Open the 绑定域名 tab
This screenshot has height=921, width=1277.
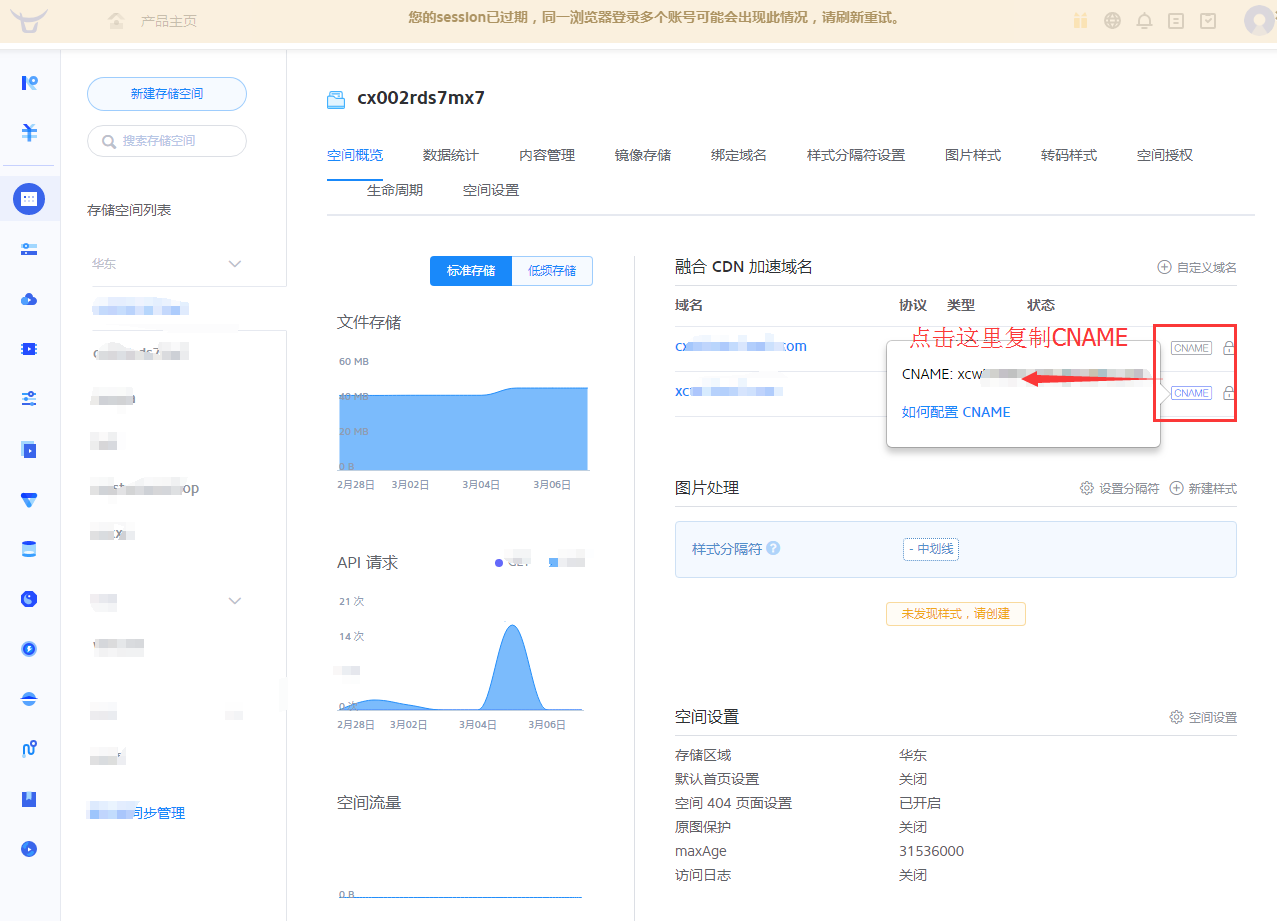pyautogui.click(x=739, y=155)
